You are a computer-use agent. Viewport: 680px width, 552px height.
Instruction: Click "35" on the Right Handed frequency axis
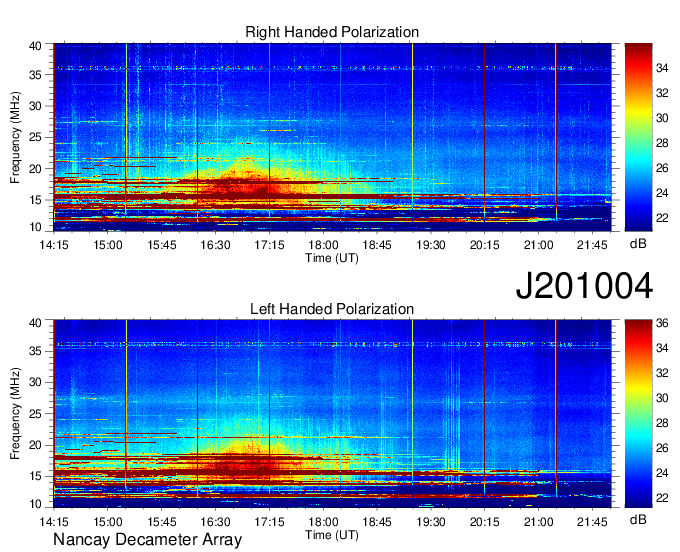(35, 75)
